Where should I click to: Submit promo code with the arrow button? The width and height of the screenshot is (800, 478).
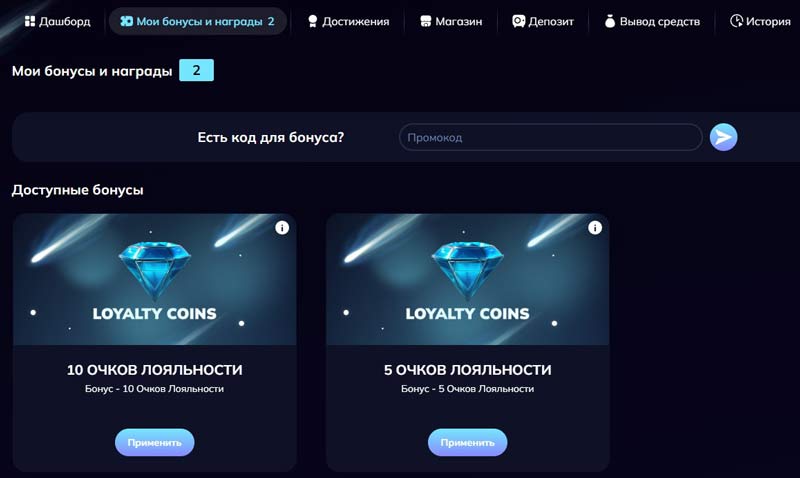click(723, 137)
